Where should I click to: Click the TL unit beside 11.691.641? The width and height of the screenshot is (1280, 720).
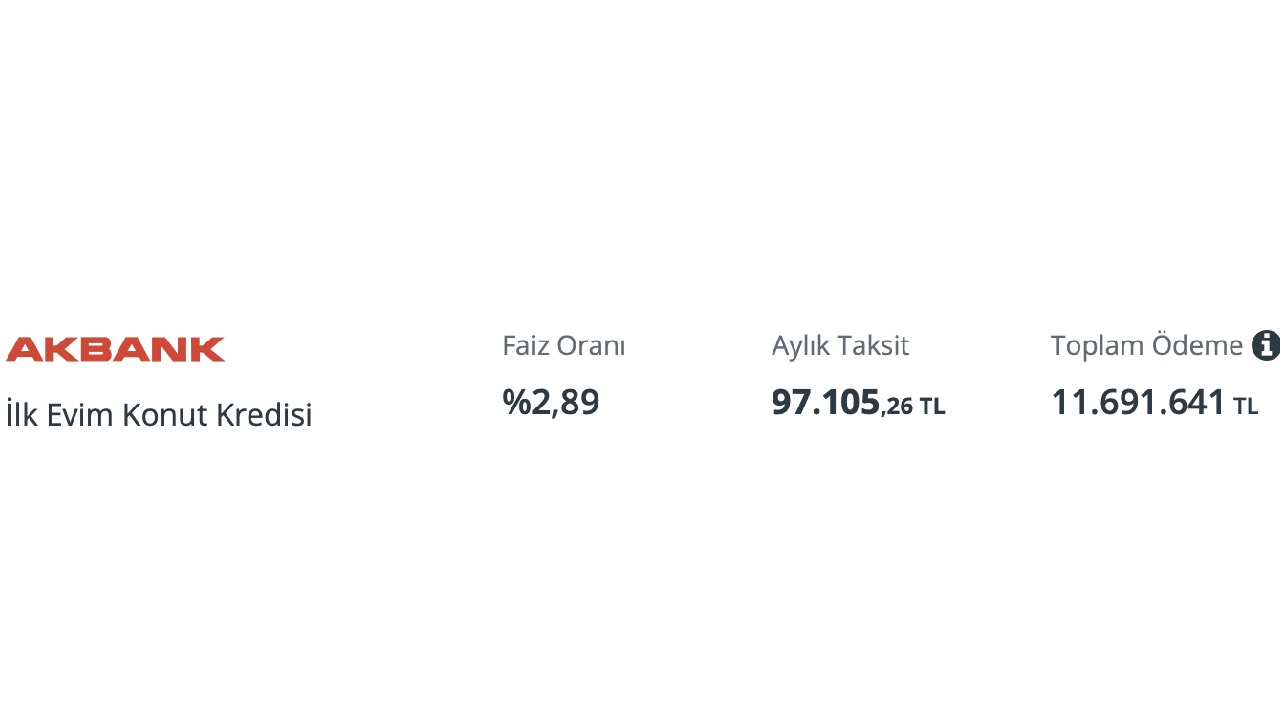pos(1246,406)
